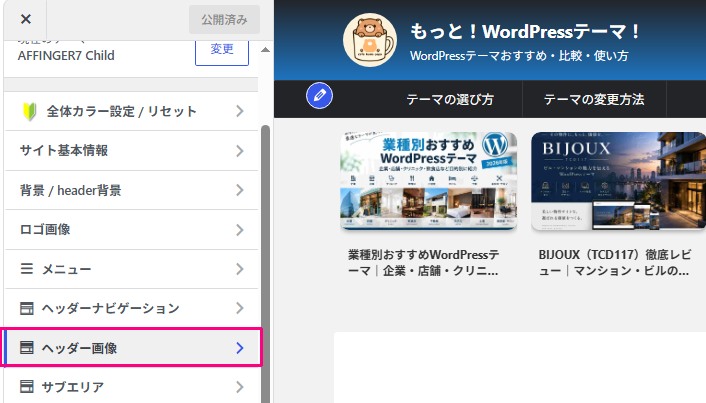The height and width of the screenshot is (403, 706).
Task: Open 背景 / header背景 section
Action: pyautogui.click(x=131, y=190)
